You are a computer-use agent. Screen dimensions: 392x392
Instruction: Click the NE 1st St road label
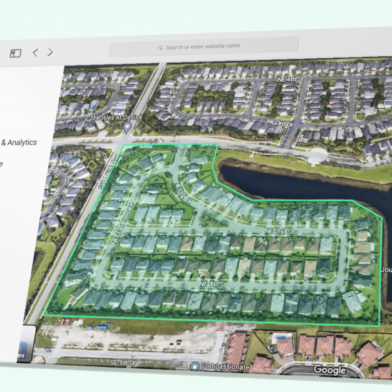(213, 284)
